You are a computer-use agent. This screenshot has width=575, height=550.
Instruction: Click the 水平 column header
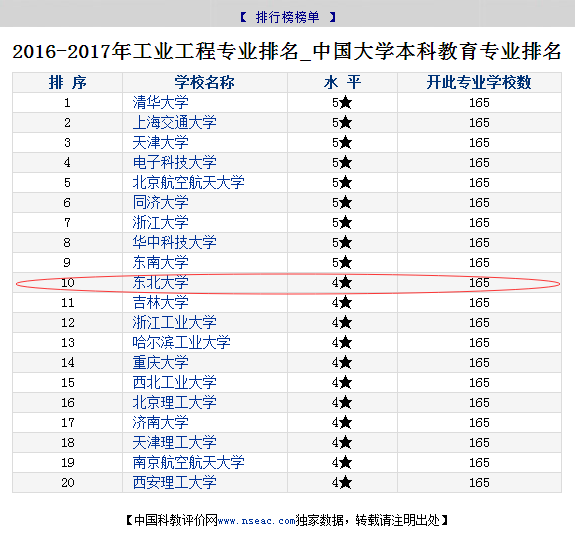point(343,82)
